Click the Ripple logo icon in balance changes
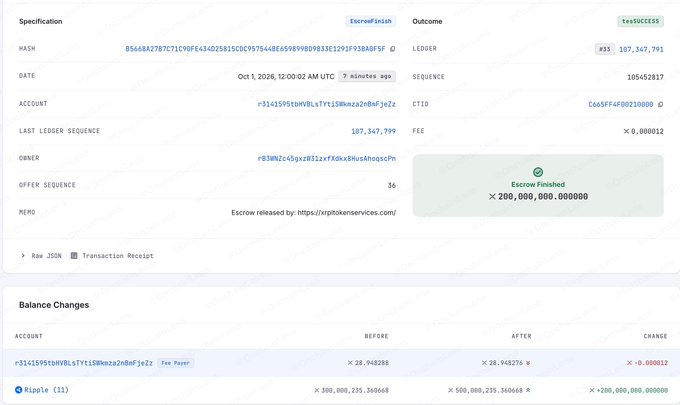 click(x=18, y=390)
